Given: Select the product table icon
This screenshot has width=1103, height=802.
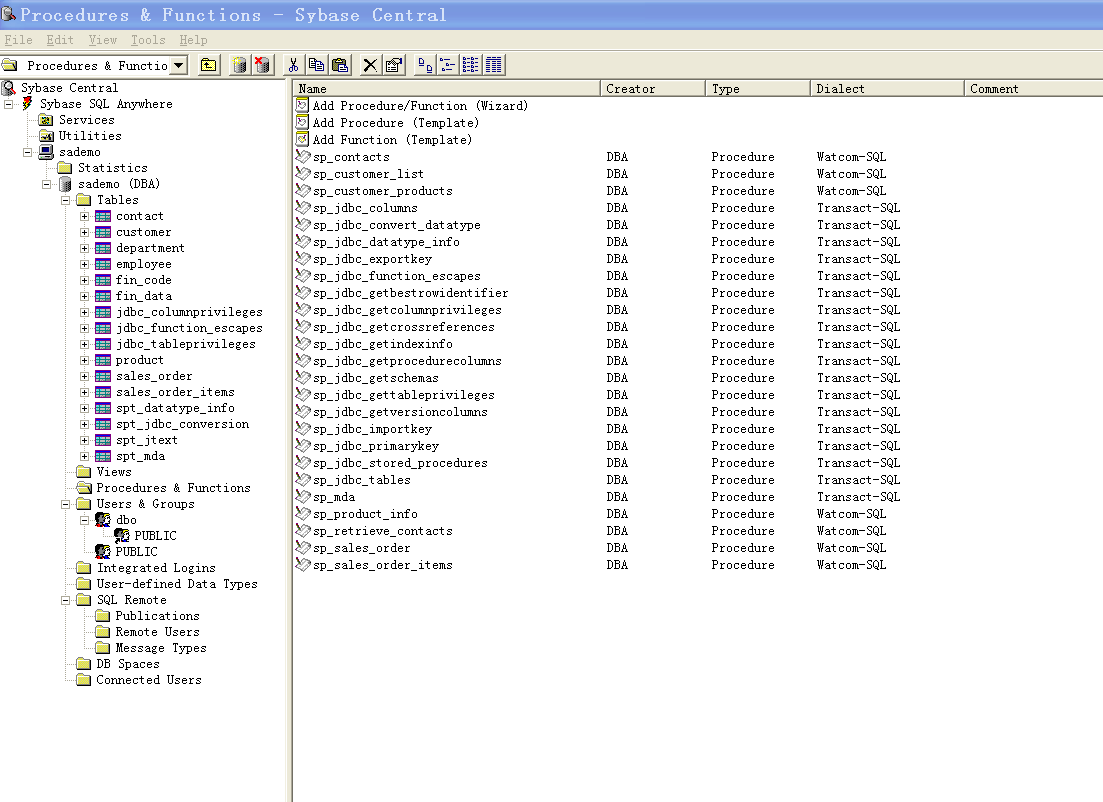Looking at the screenshot, I should [103, 360].
